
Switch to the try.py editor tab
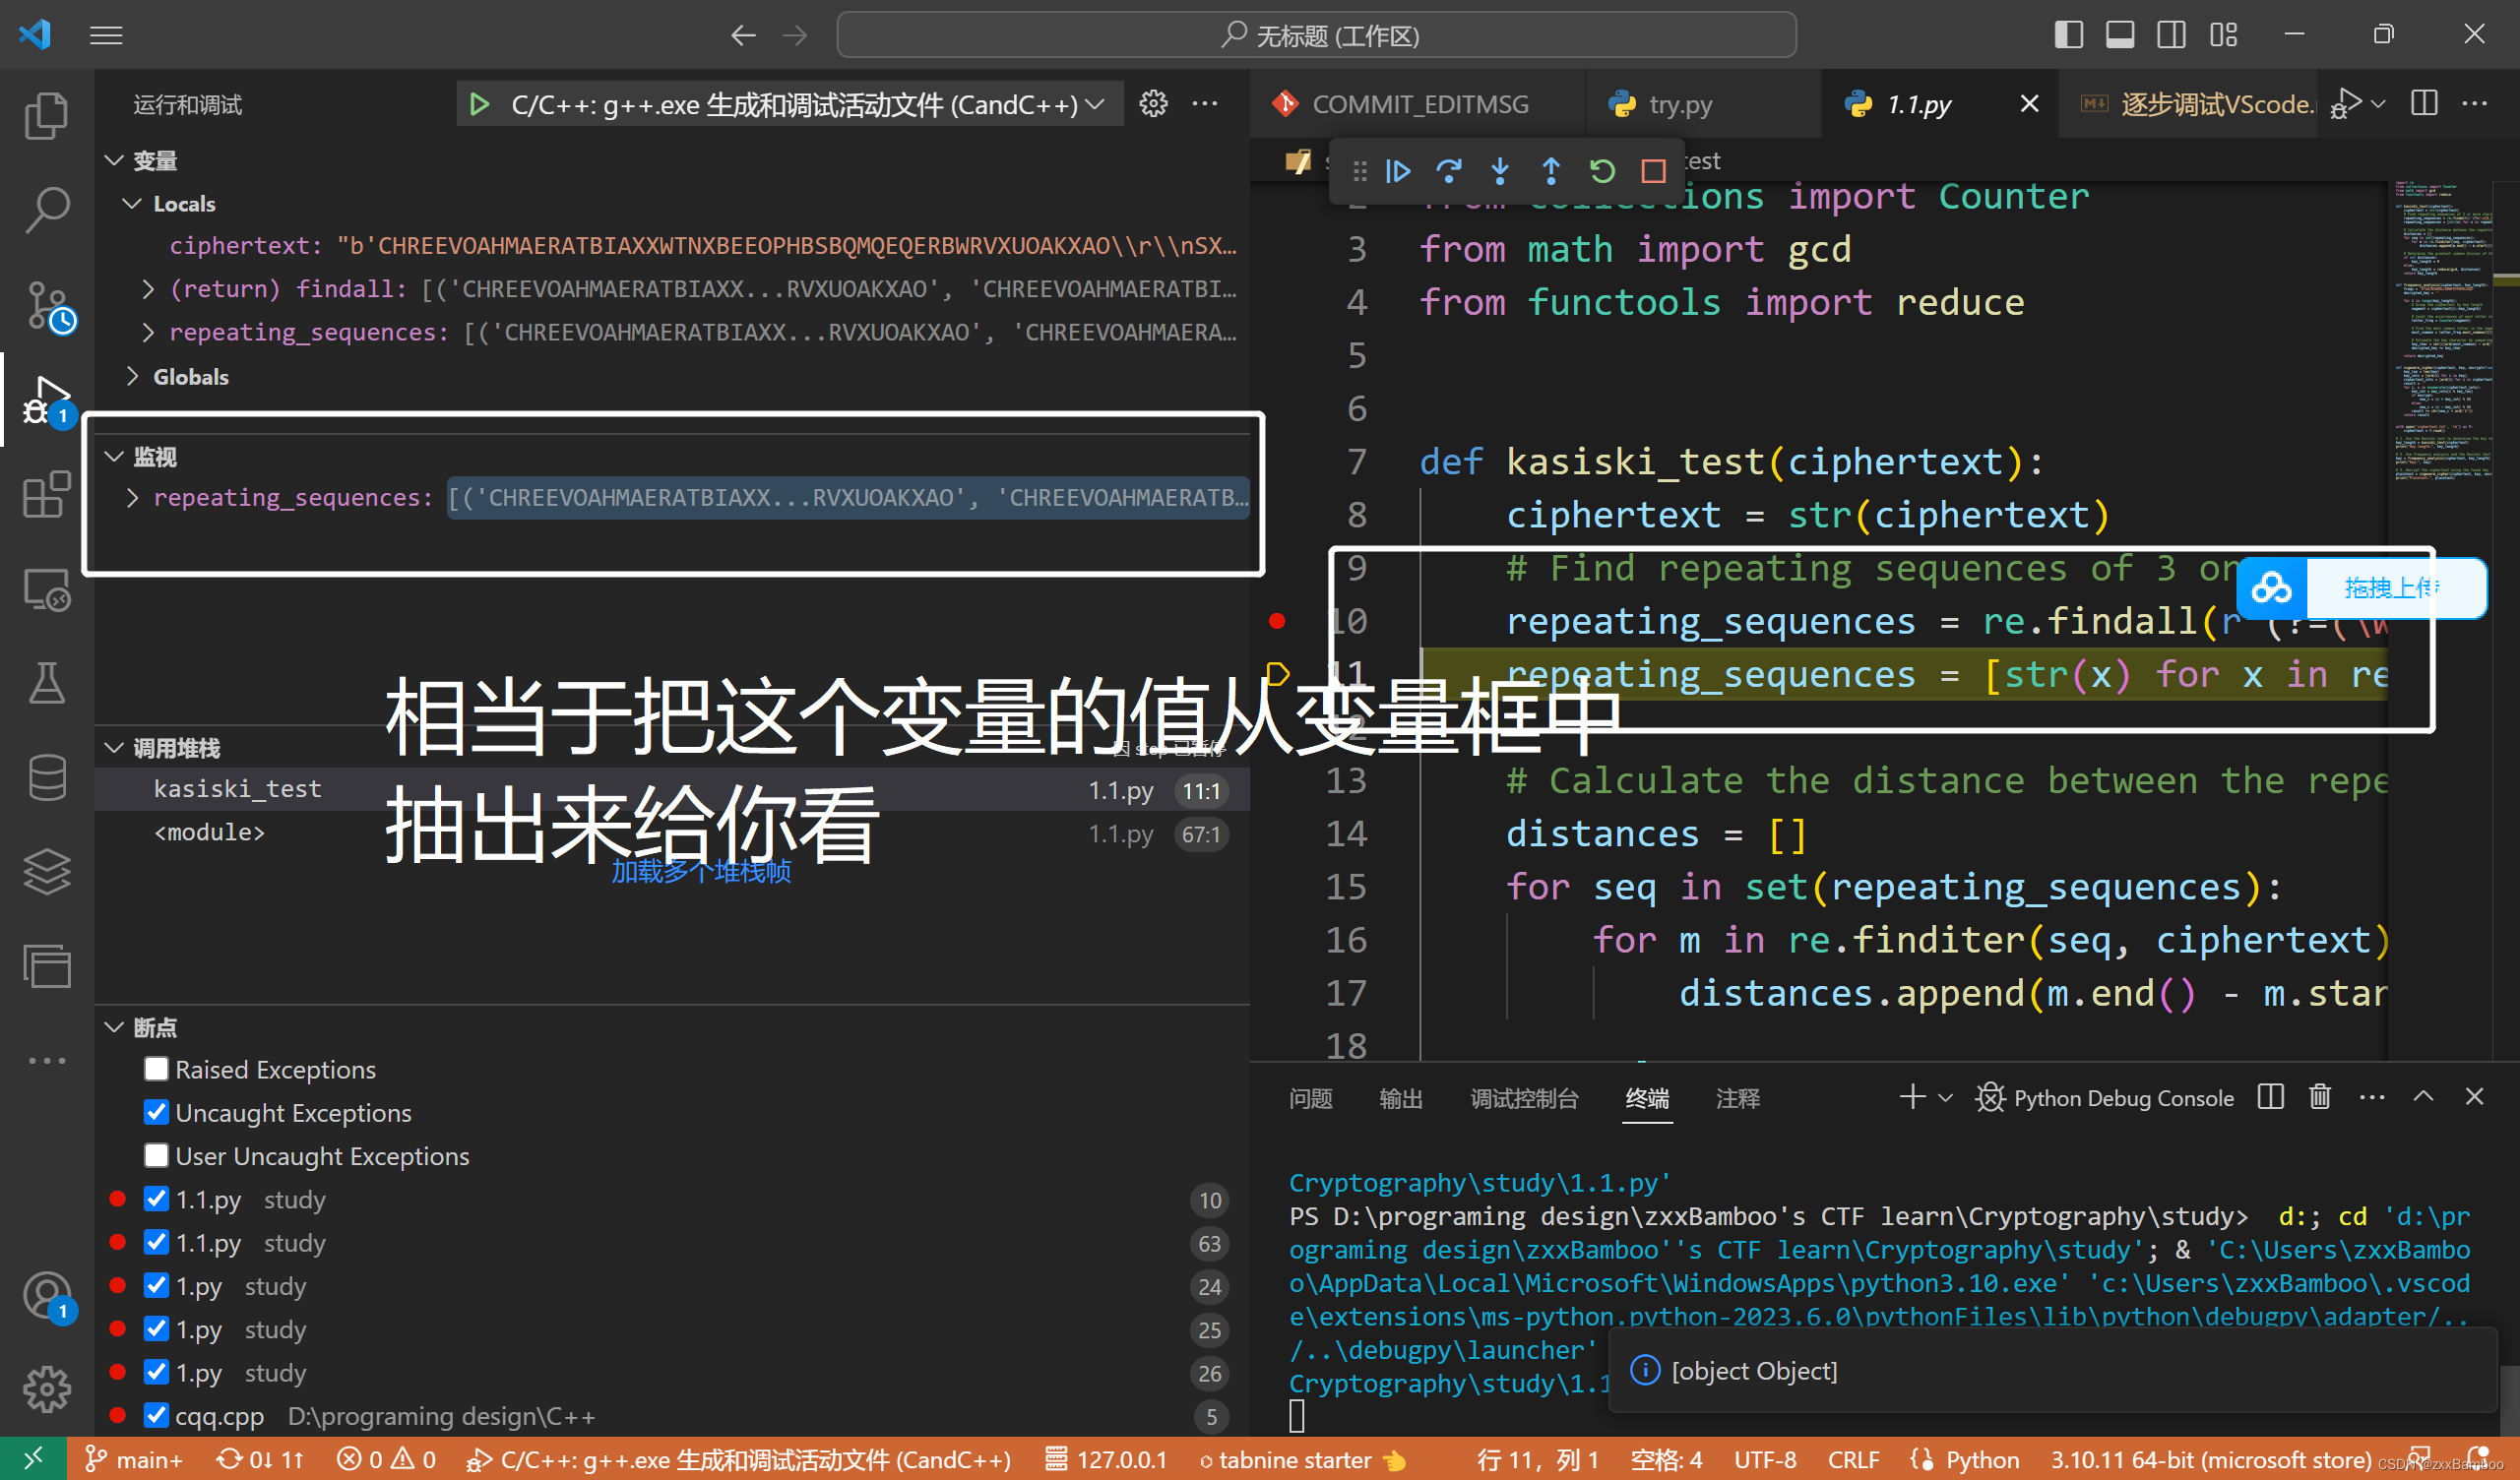[x=1678, y=104]
